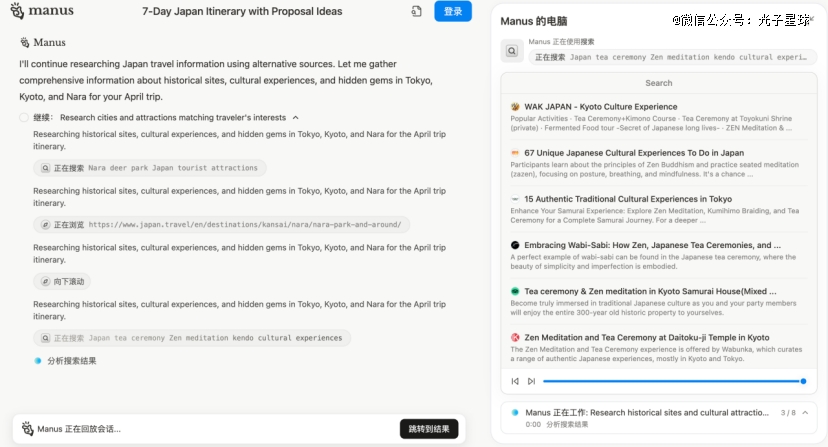Skip to previous step in playback
The width and height of the screenshot is (828, 447).
pos(515,381)
